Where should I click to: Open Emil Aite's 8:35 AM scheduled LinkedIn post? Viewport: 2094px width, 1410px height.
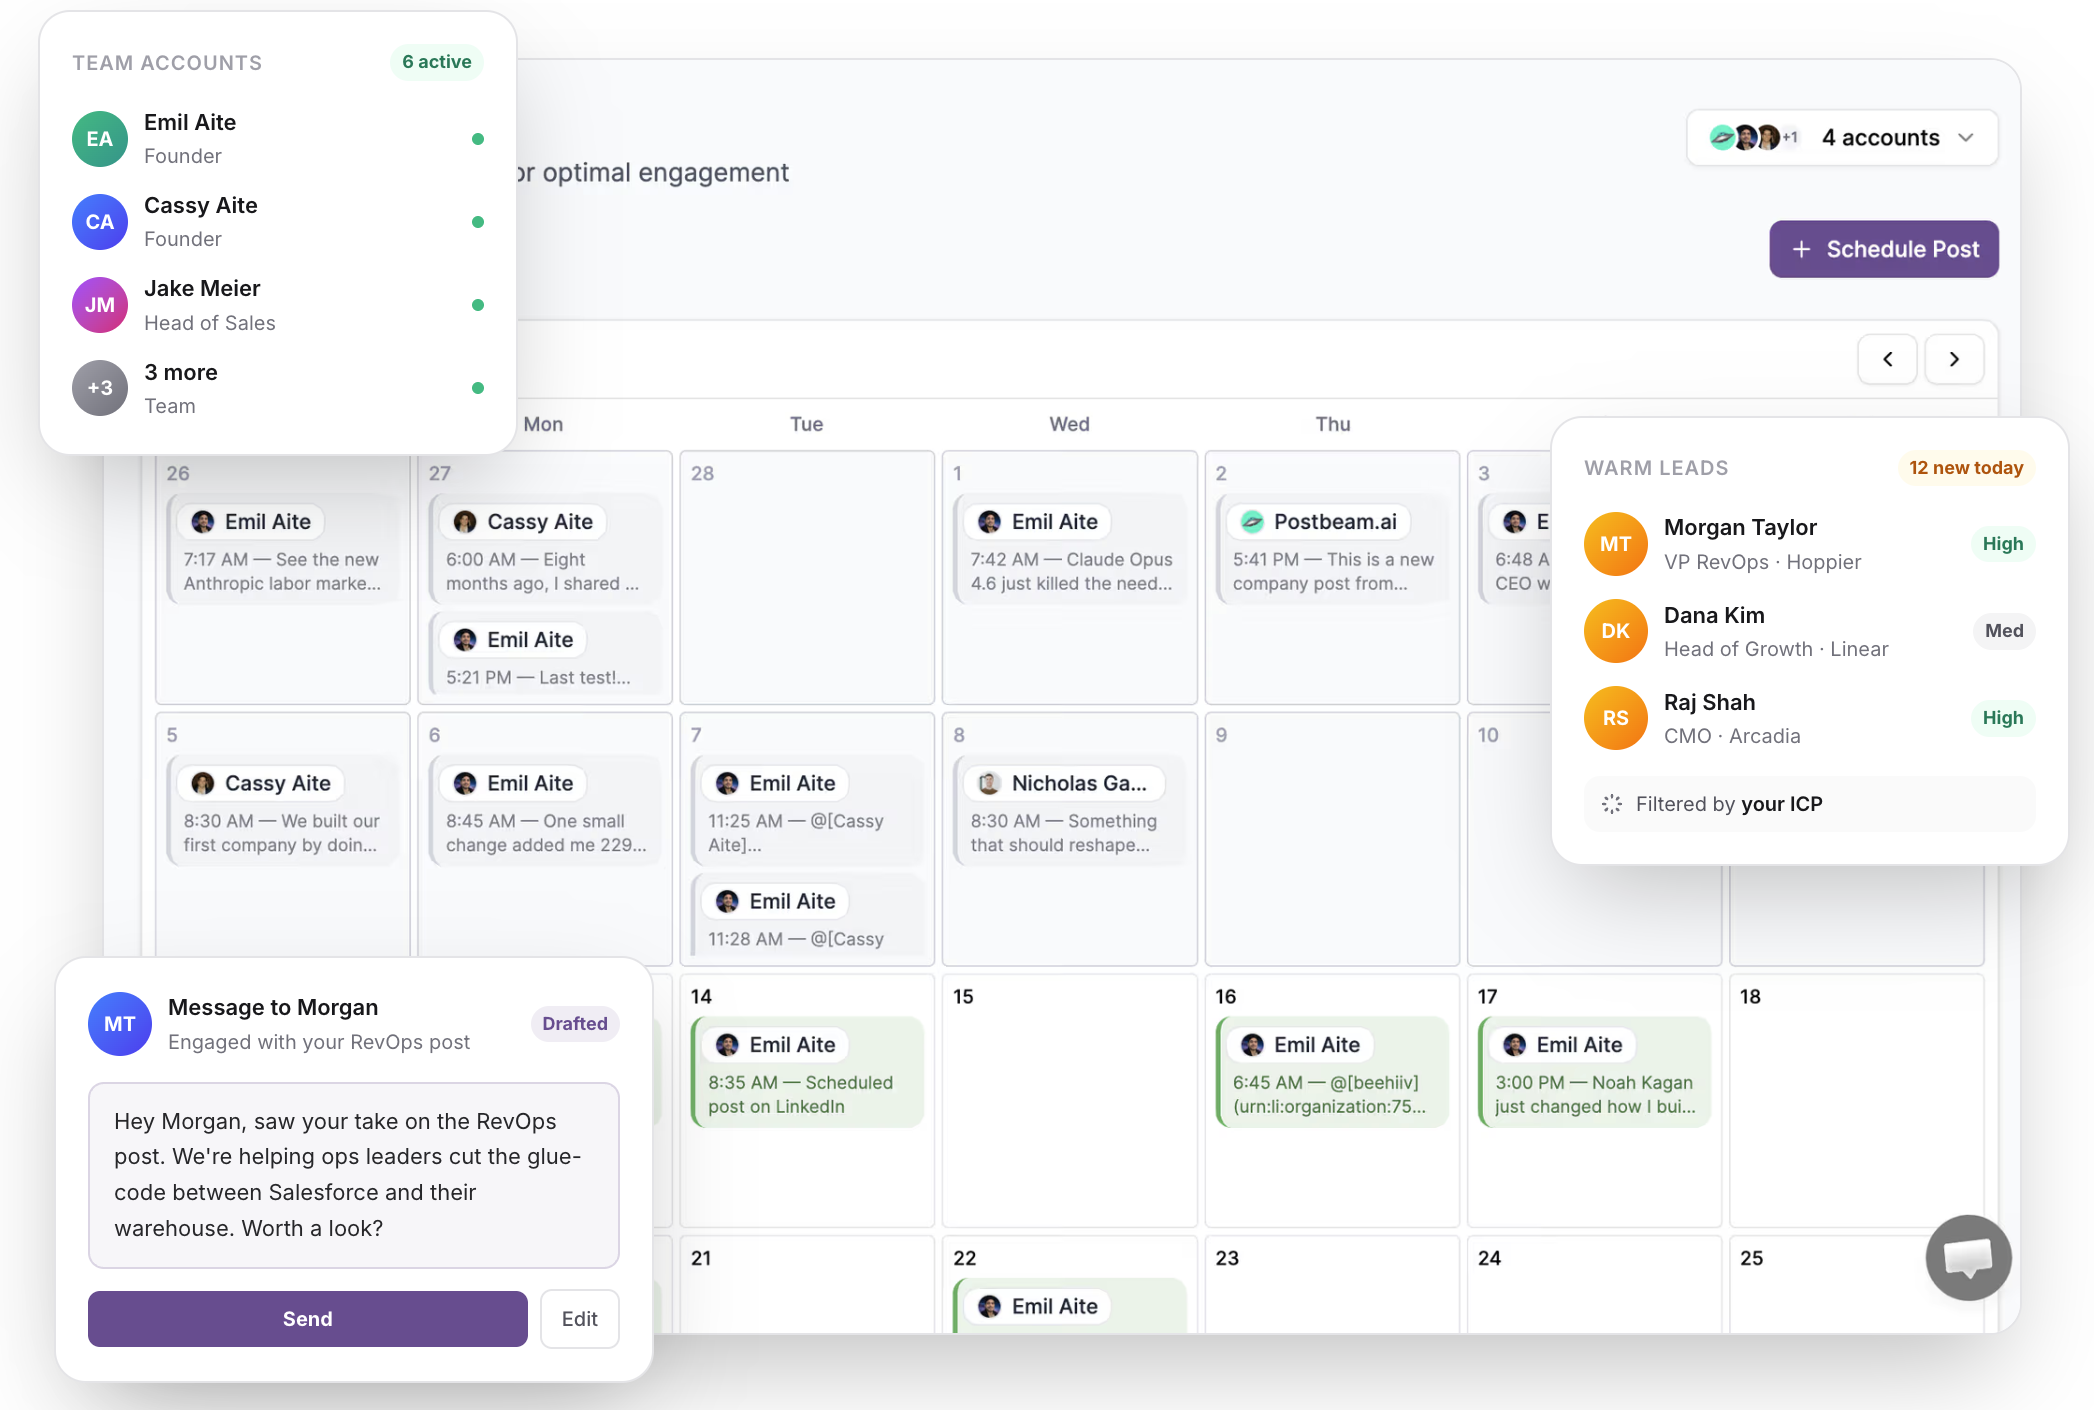pyautogui.click(x=807, y=1072)
